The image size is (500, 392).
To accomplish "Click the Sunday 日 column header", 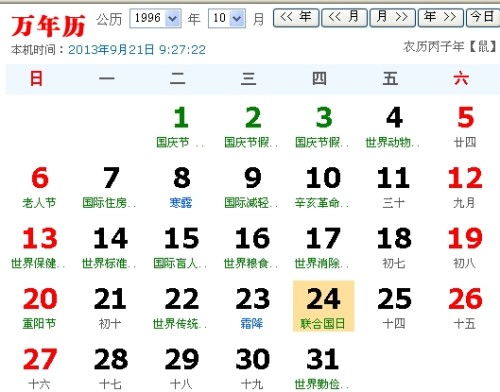I will pyautogui.click(x=36, y=79).
